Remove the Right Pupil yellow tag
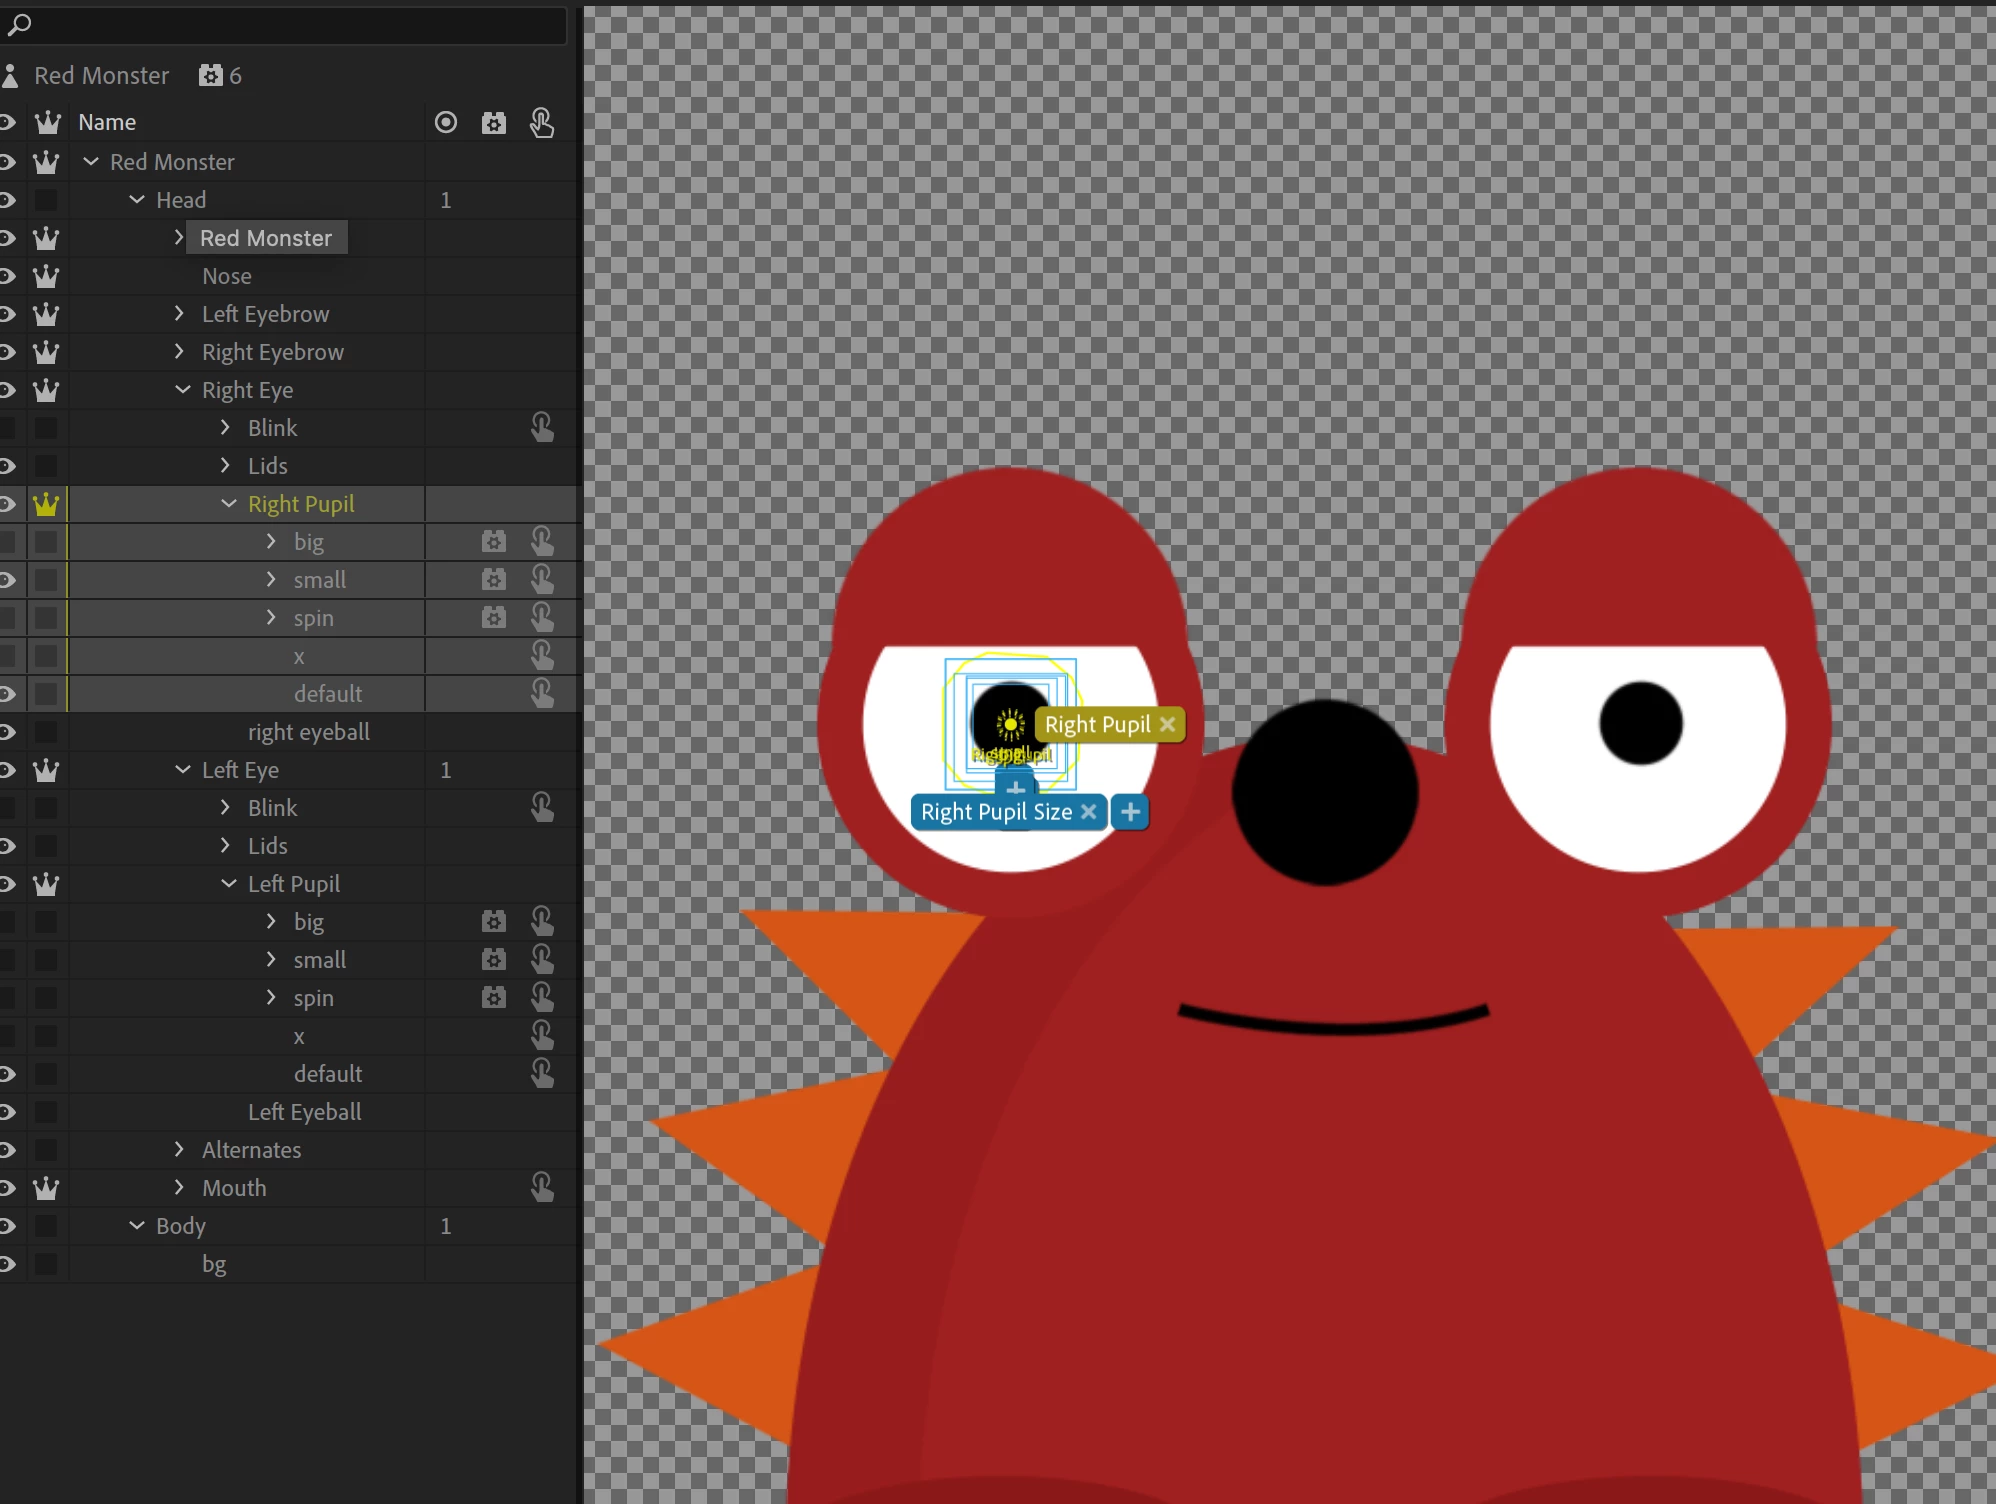 [1167, 724]
